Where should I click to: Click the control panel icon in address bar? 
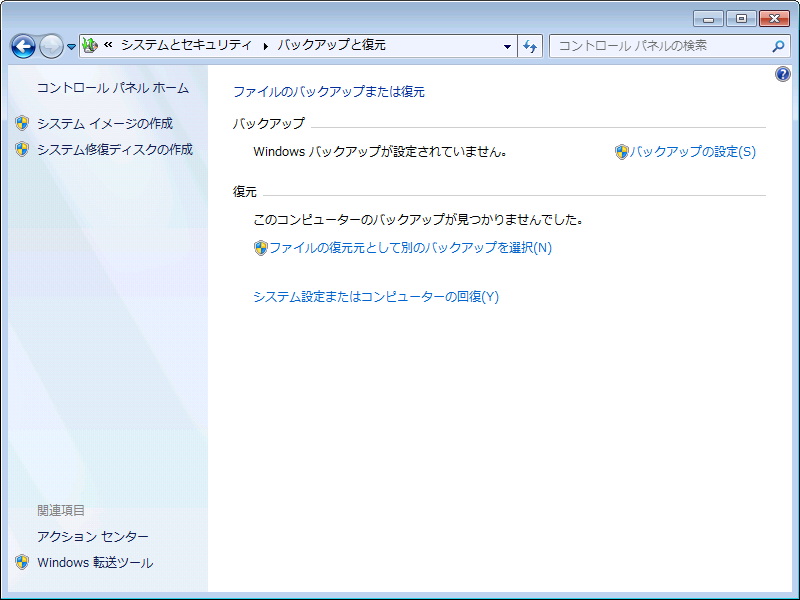point(90,45)
